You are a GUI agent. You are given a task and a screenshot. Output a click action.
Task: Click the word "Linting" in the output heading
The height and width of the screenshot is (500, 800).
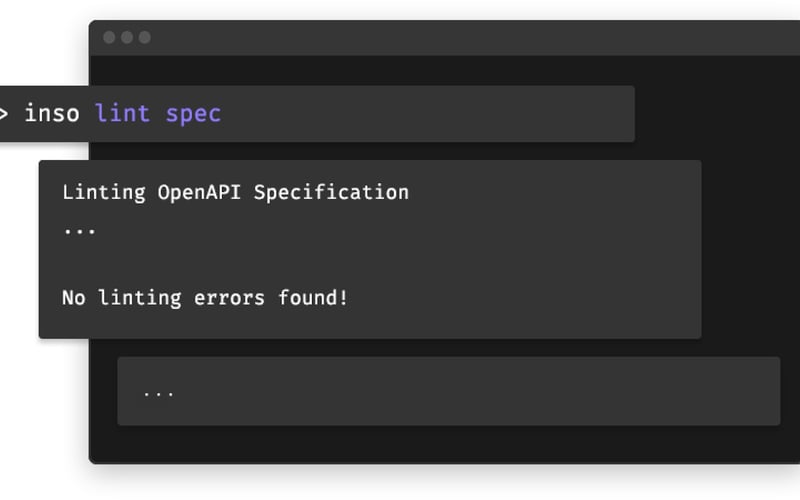pos(105,192)
